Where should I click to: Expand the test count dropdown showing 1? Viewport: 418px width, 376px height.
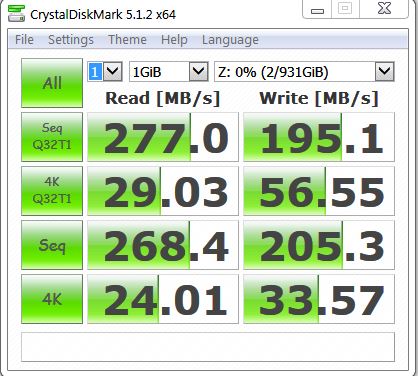pyautogui.click(x=112, y=71)
